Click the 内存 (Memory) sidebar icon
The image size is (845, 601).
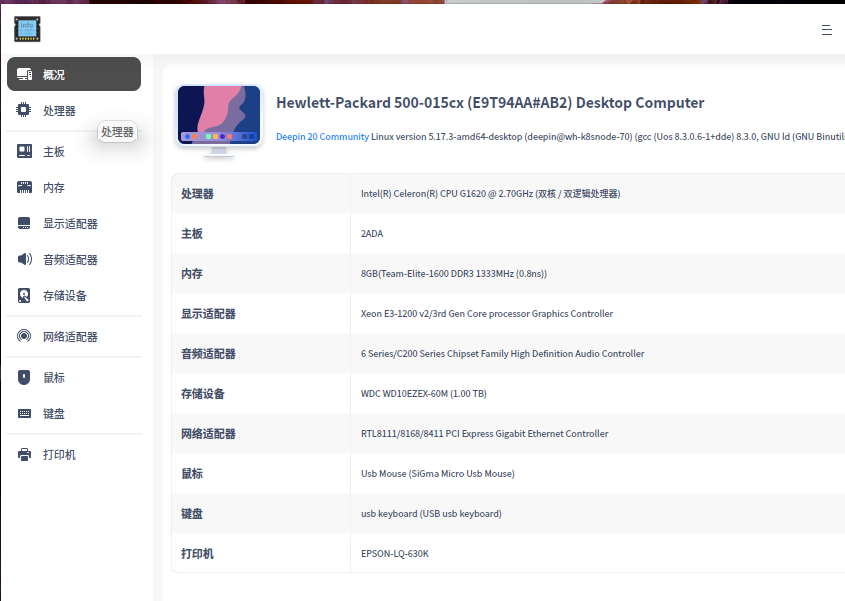click(23, 186)
